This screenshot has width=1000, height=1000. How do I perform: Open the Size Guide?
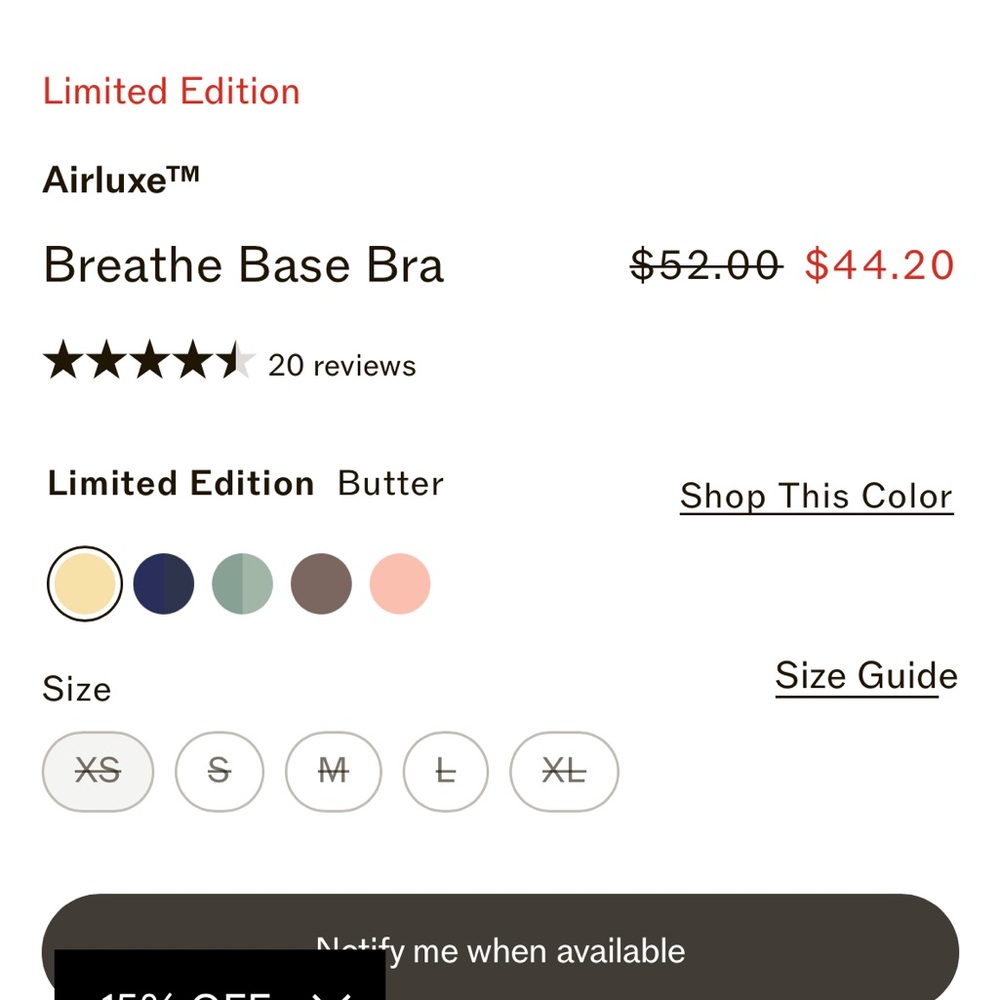pyautogui.click(x=865, y=675)
